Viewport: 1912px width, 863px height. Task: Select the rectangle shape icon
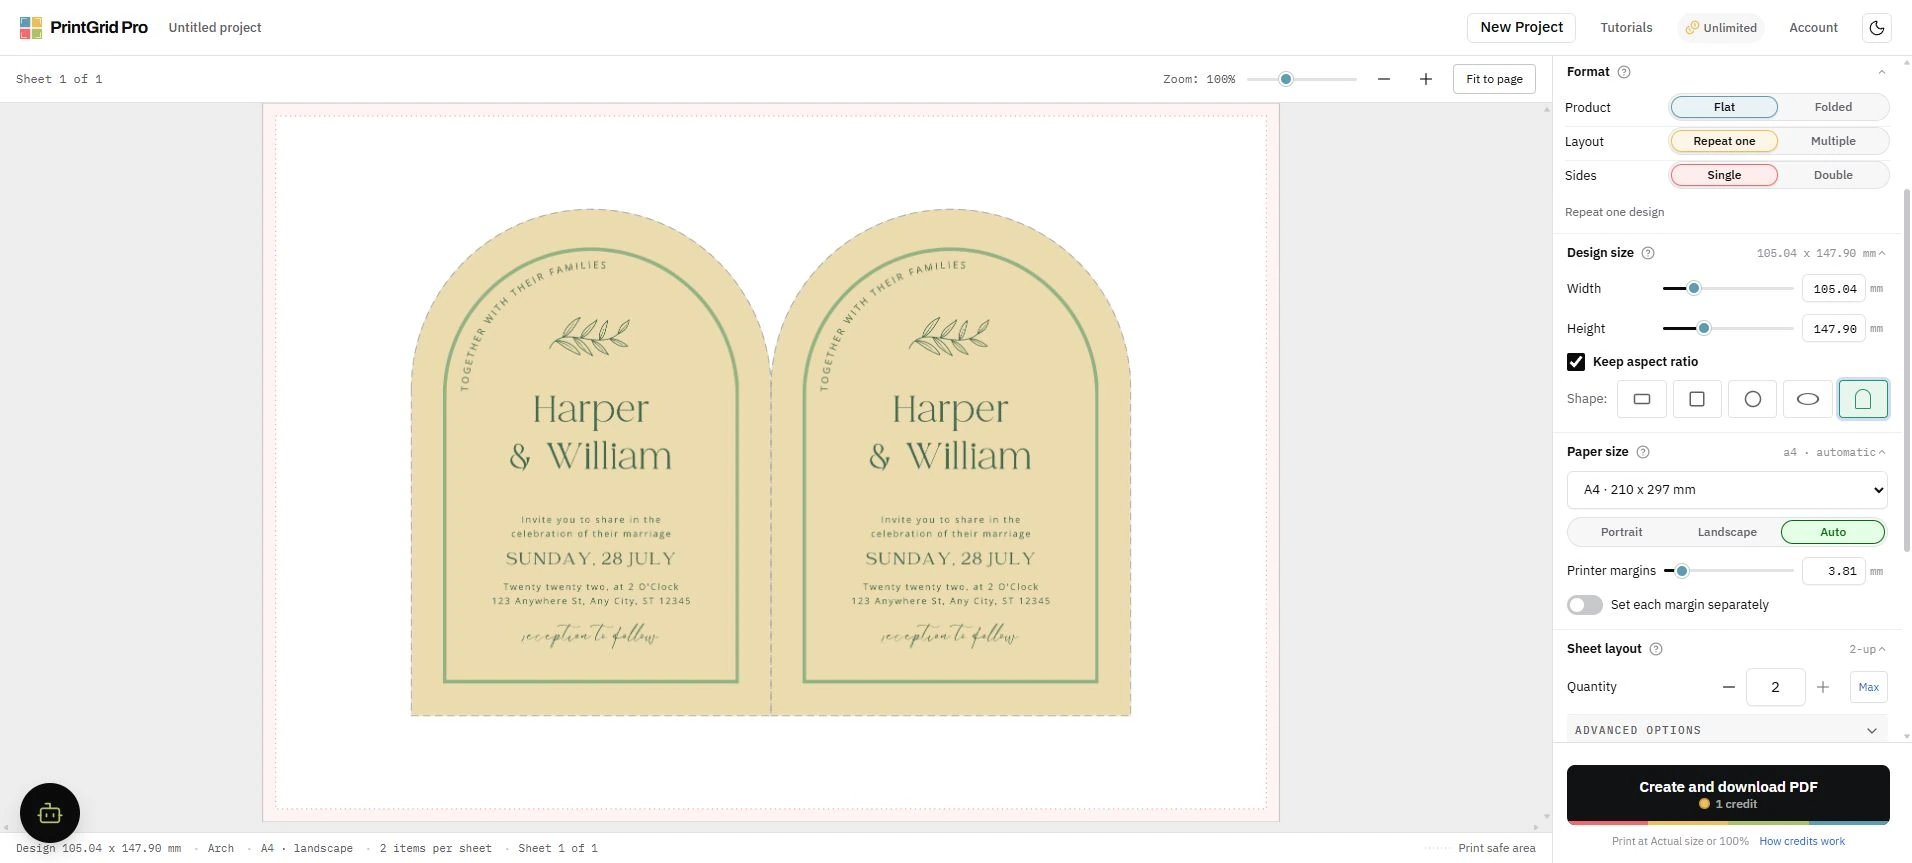[x=1642, y=399]
